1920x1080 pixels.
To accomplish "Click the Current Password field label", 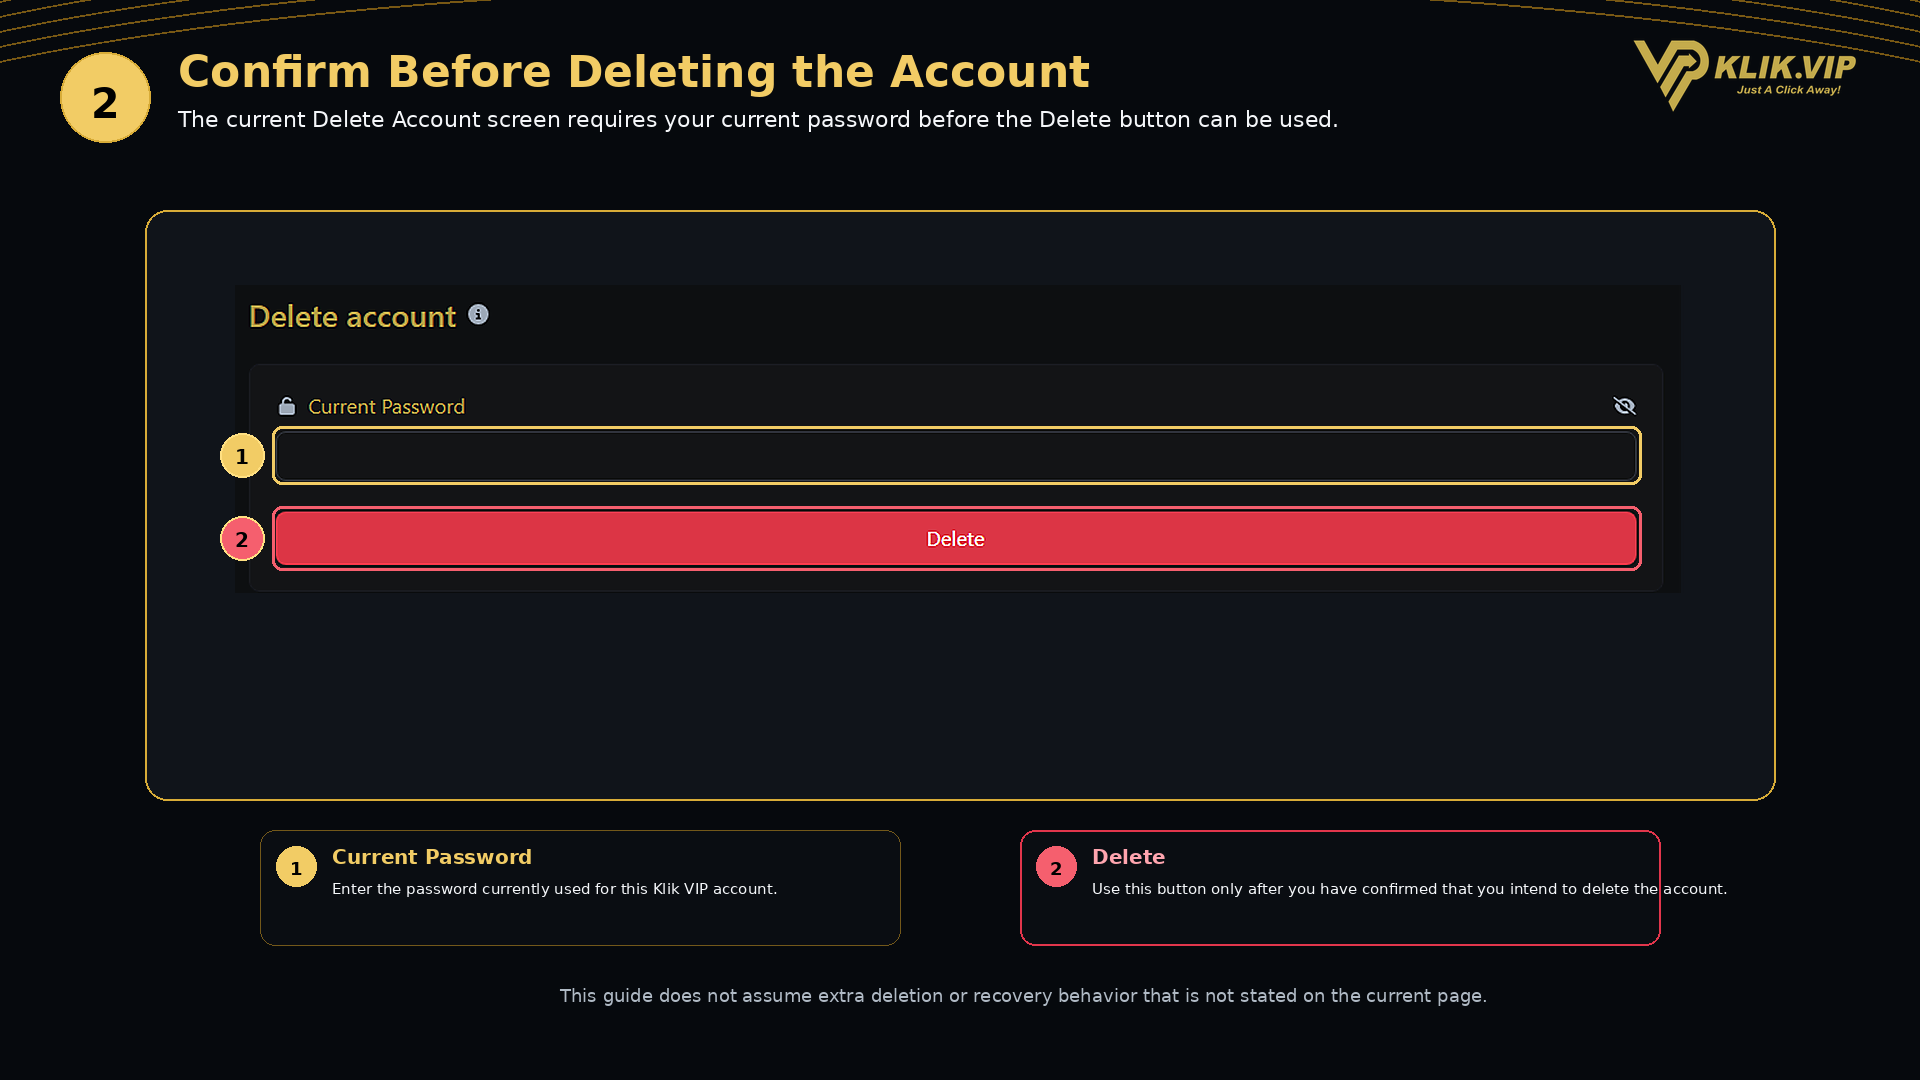I will pyautogui.click(x=386, y=407).
